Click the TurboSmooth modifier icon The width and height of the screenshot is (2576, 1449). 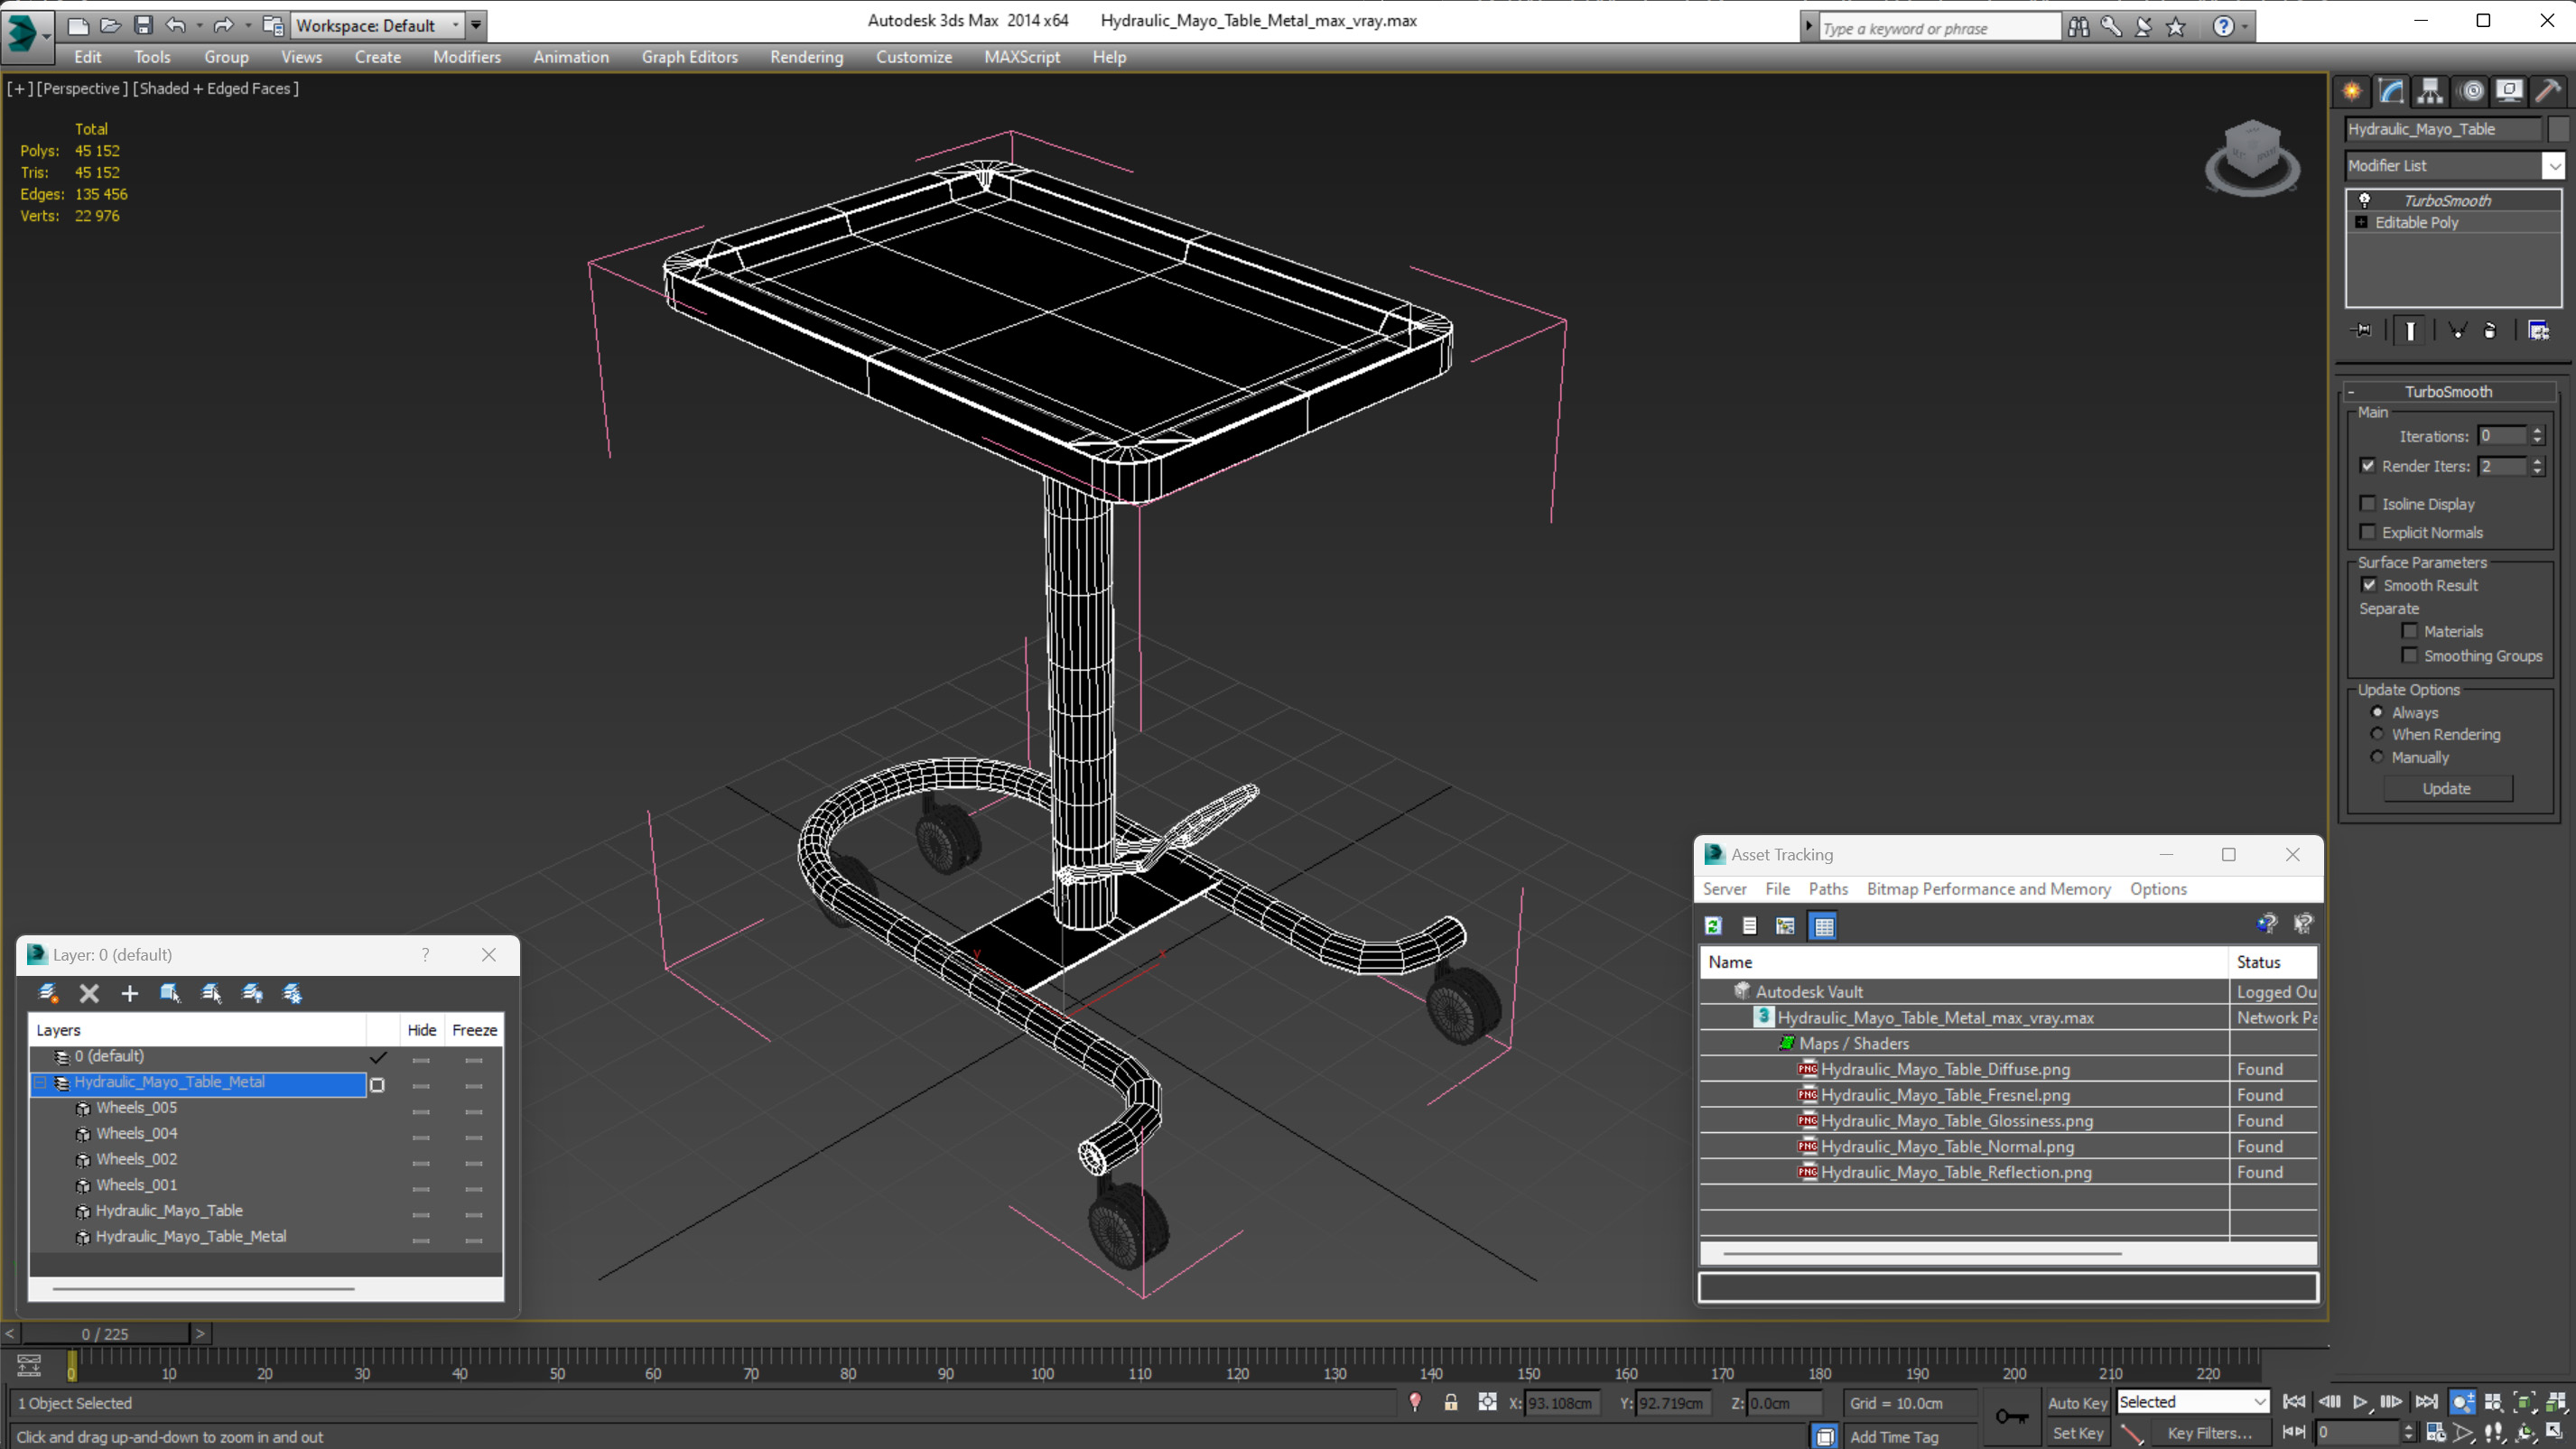(2366, 198)
